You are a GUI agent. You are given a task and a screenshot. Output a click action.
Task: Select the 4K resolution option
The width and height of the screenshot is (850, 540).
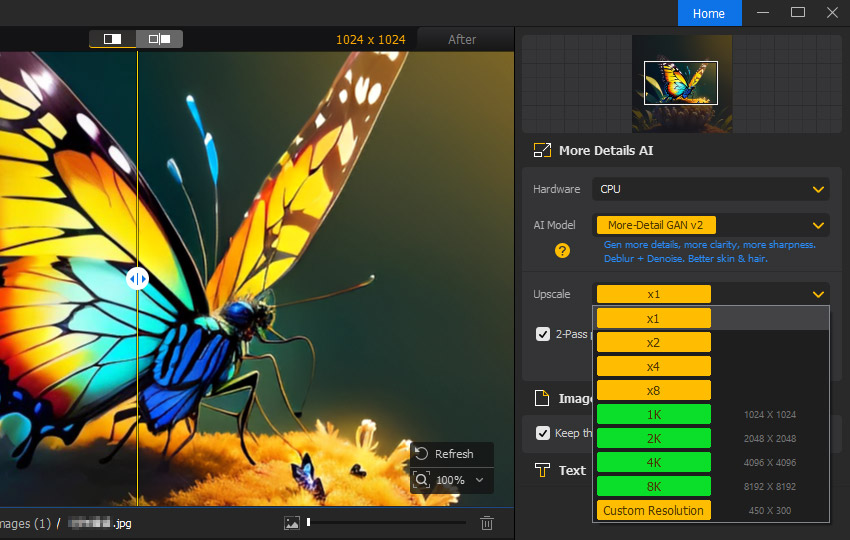(x=654, y=462)
